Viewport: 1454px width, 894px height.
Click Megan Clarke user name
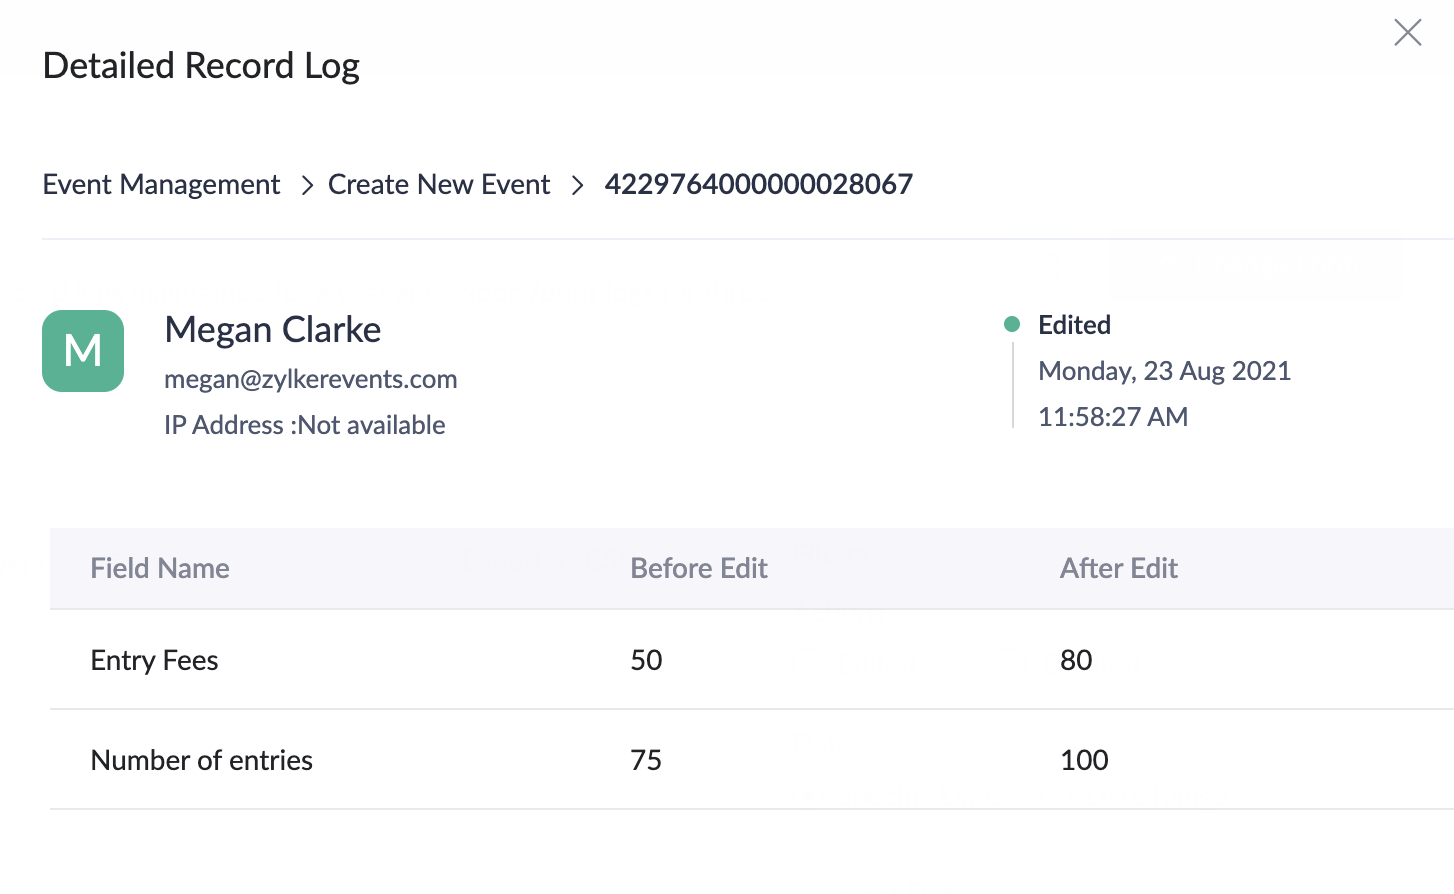[x=272, y=330]
